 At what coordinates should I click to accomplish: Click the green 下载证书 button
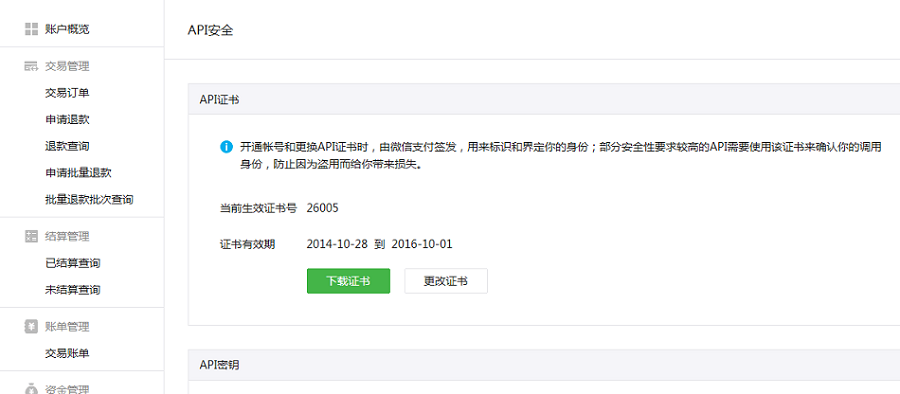(348, 281)
